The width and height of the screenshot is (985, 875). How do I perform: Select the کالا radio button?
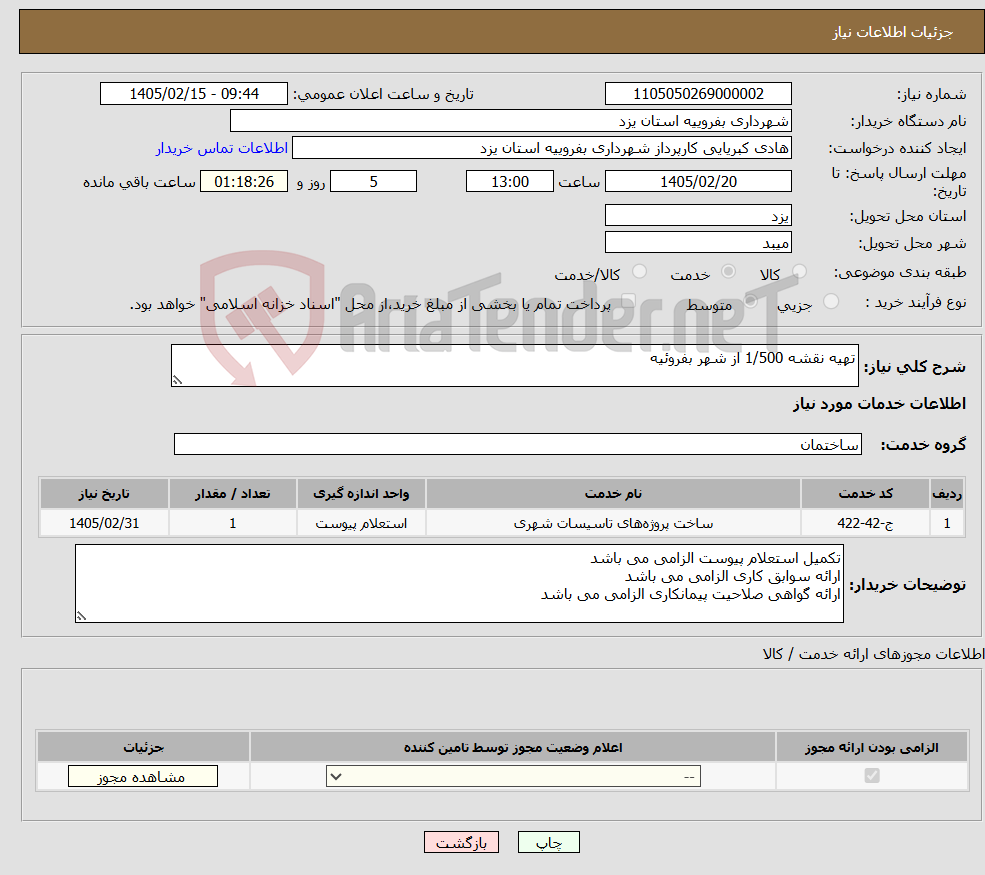point(799,271)
